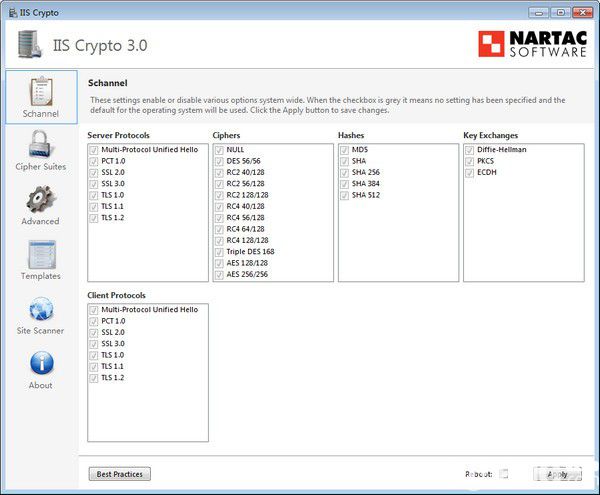The width and height of the screenshot is (600, 495).
Task: Click the Server Protocols heading
Action: tap(118, 135)
